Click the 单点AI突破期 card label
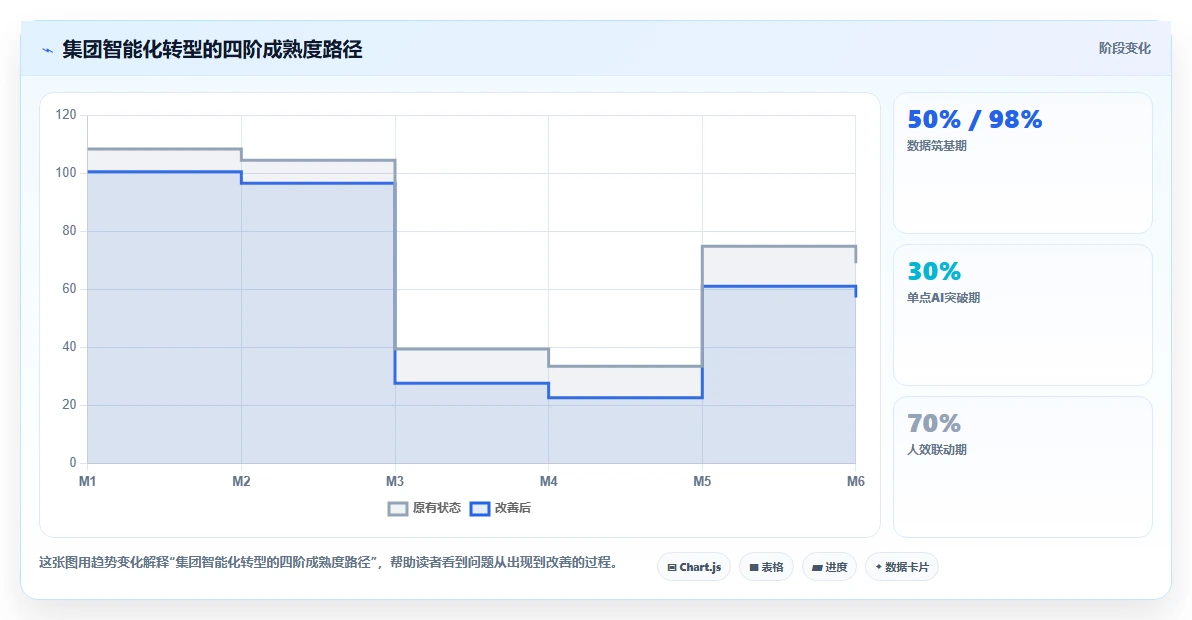This screenshot has height=620, width=1192. click(x=943, y=298)
